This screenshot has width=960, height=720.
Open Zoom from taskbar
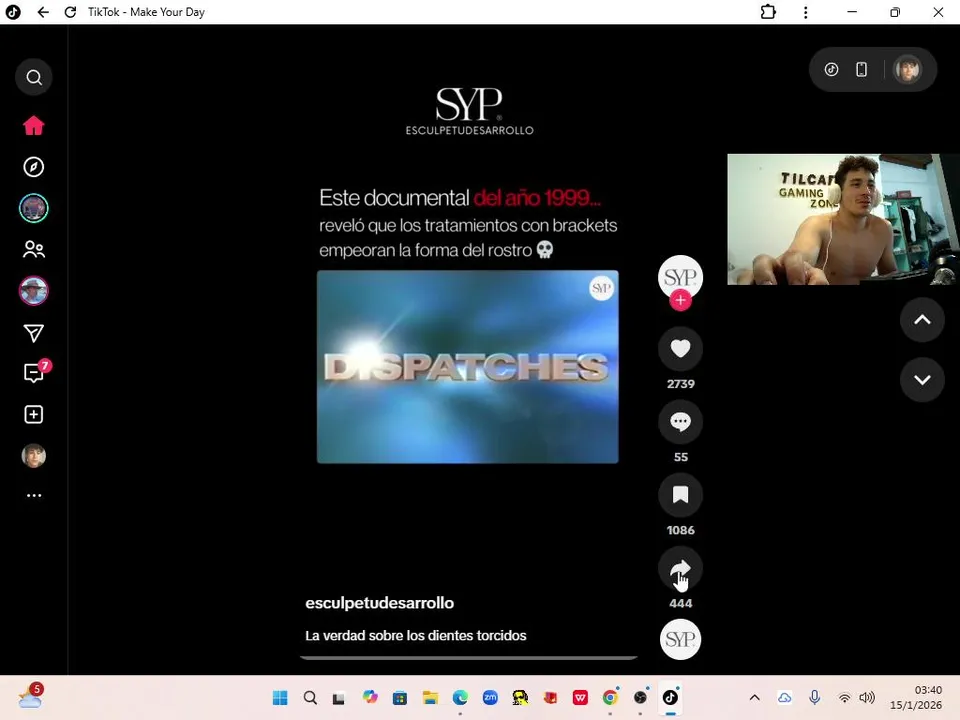click(x=490, y=697)
